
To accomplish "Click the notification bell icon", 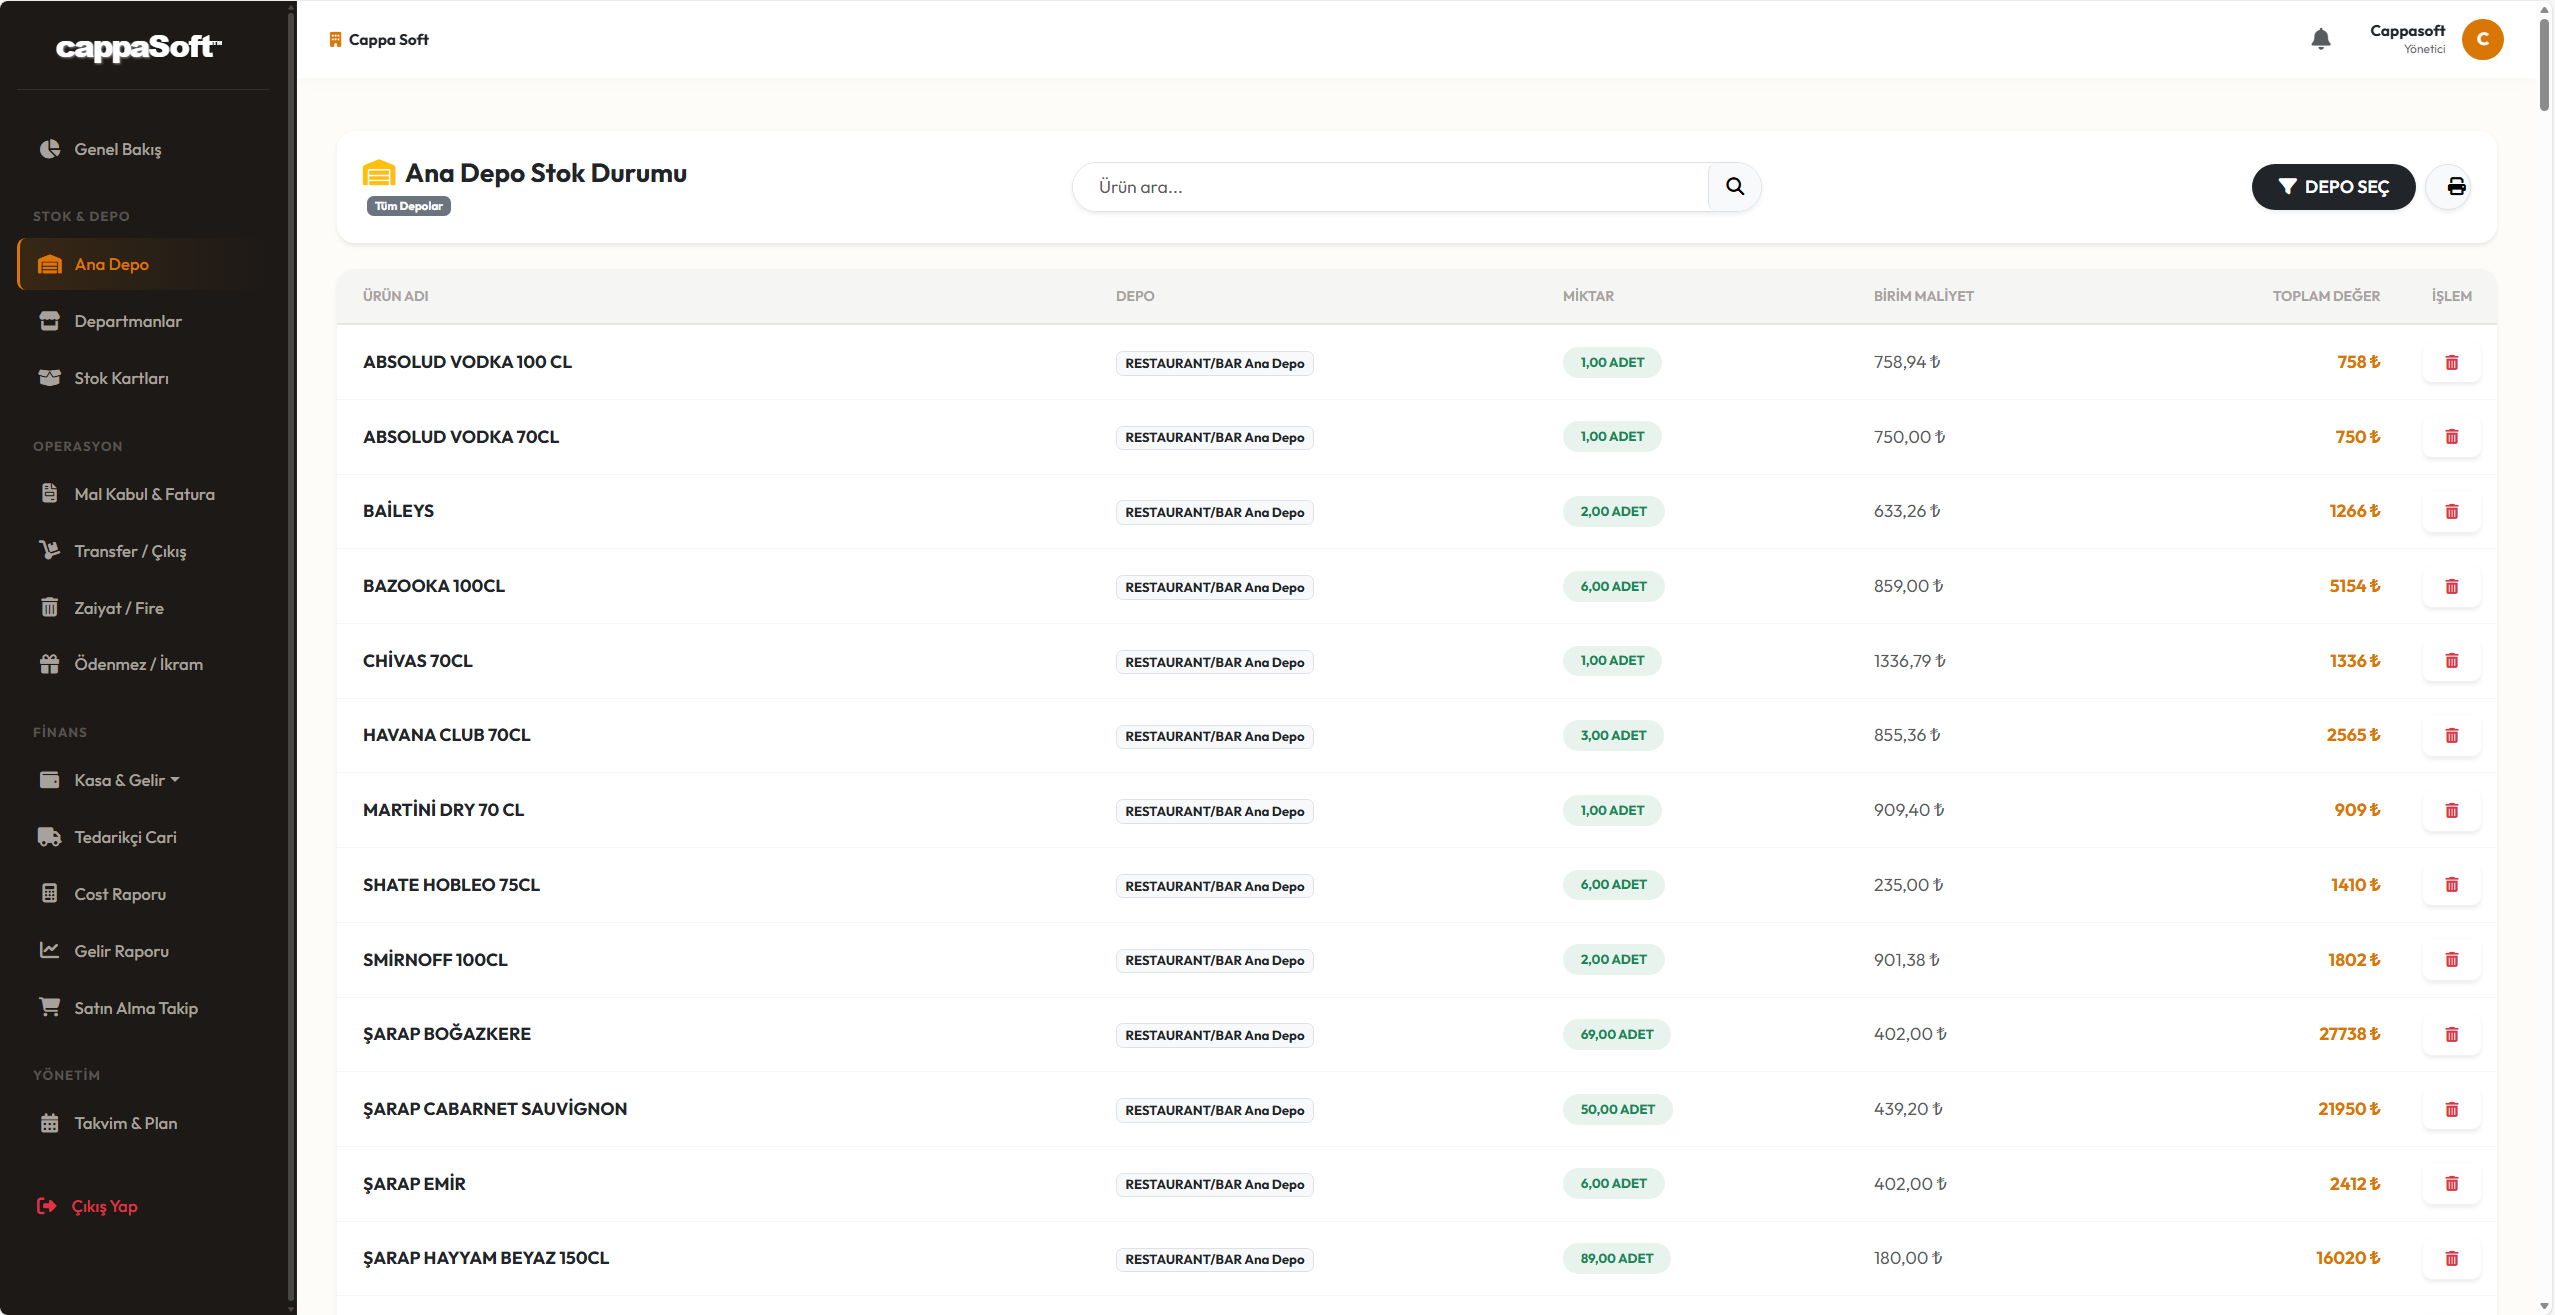I will (2321, 39).
